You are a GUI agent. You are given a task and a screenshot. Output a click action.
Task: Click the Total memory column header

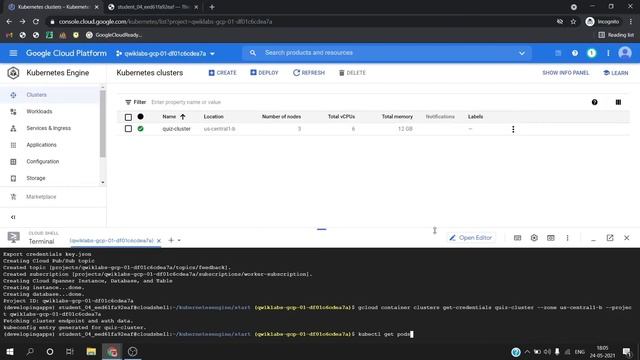point(397,117)
